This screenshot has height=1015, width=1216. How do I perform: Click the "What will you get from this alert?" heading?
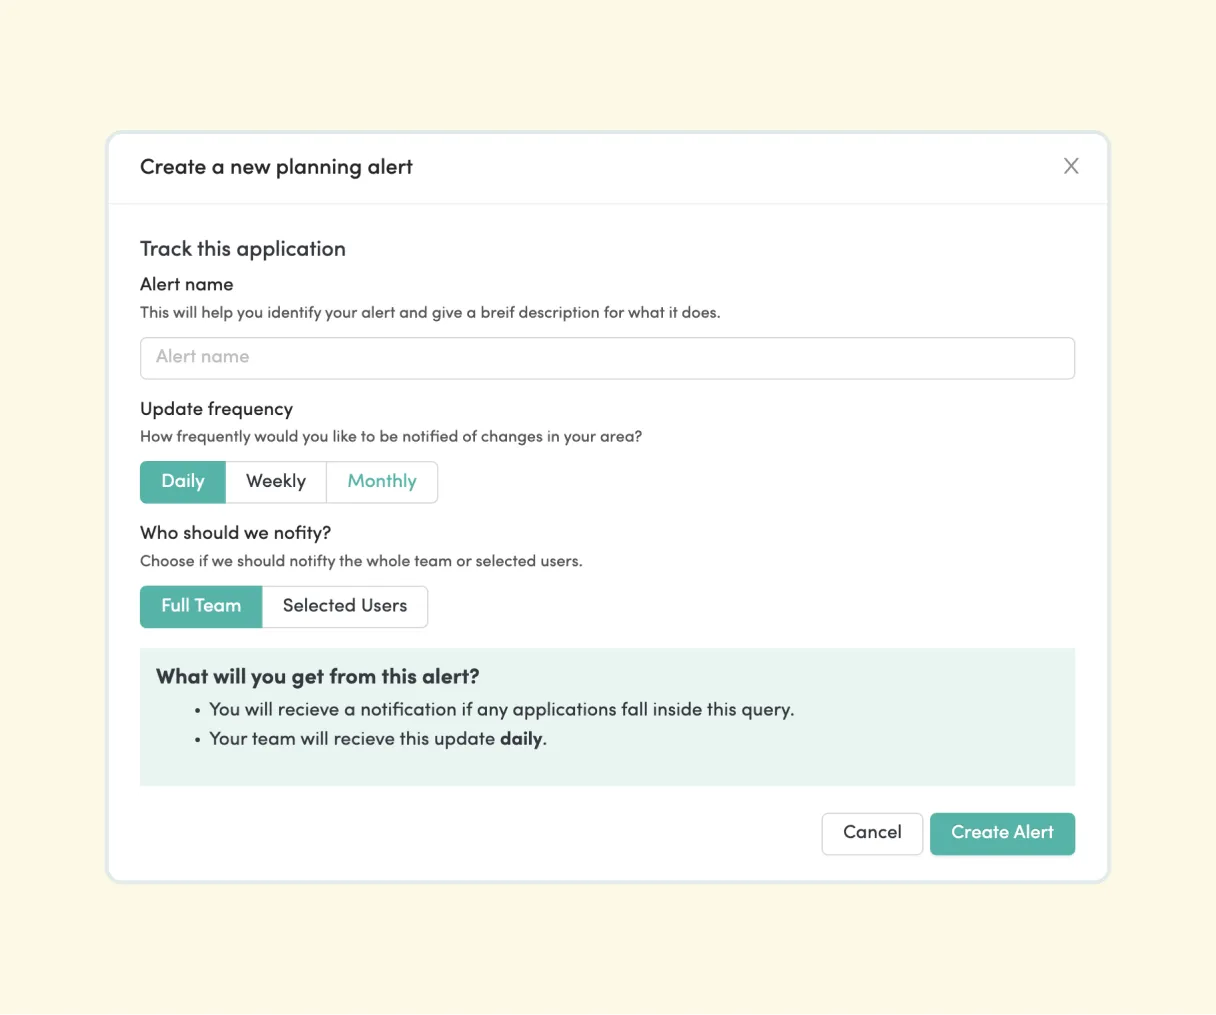[318, 677]
